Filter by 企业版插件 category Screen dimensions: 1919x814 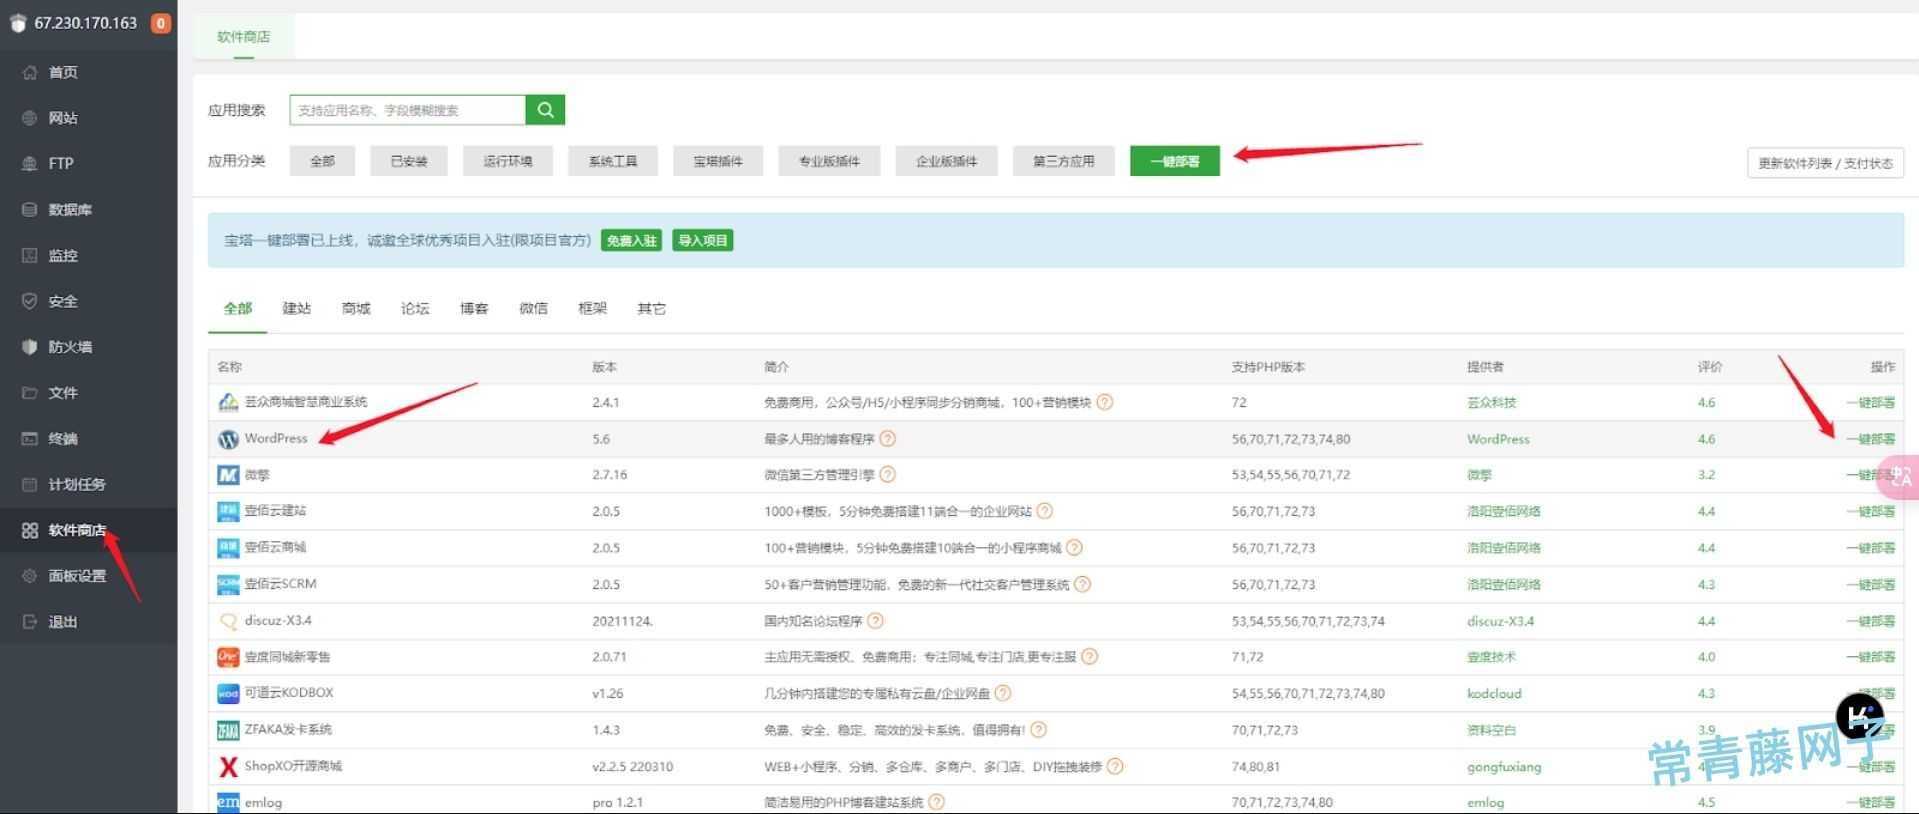point(946,161)
